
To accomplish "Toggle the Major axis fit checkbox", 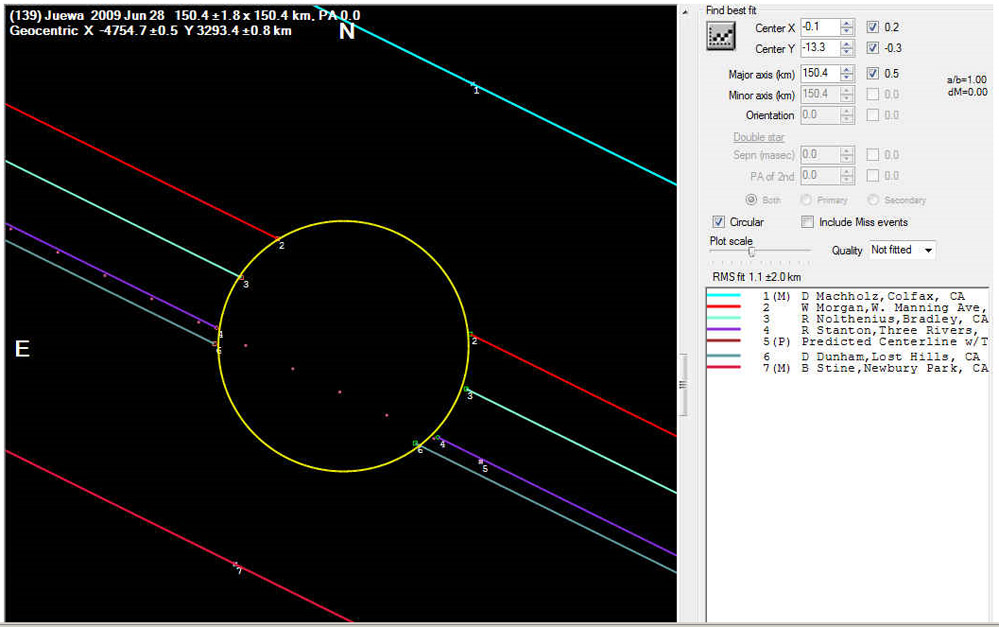I will coord(873,73).
